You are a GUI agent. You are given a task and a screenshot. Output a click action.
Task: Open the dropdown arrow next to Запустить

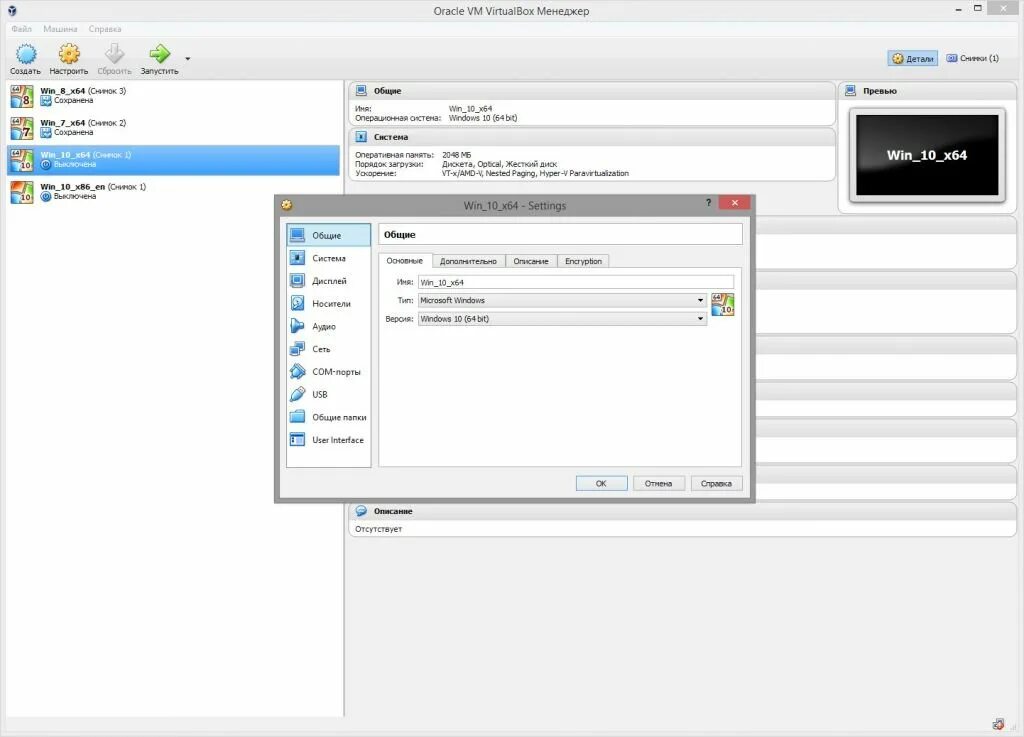click(x=187, y=59)
